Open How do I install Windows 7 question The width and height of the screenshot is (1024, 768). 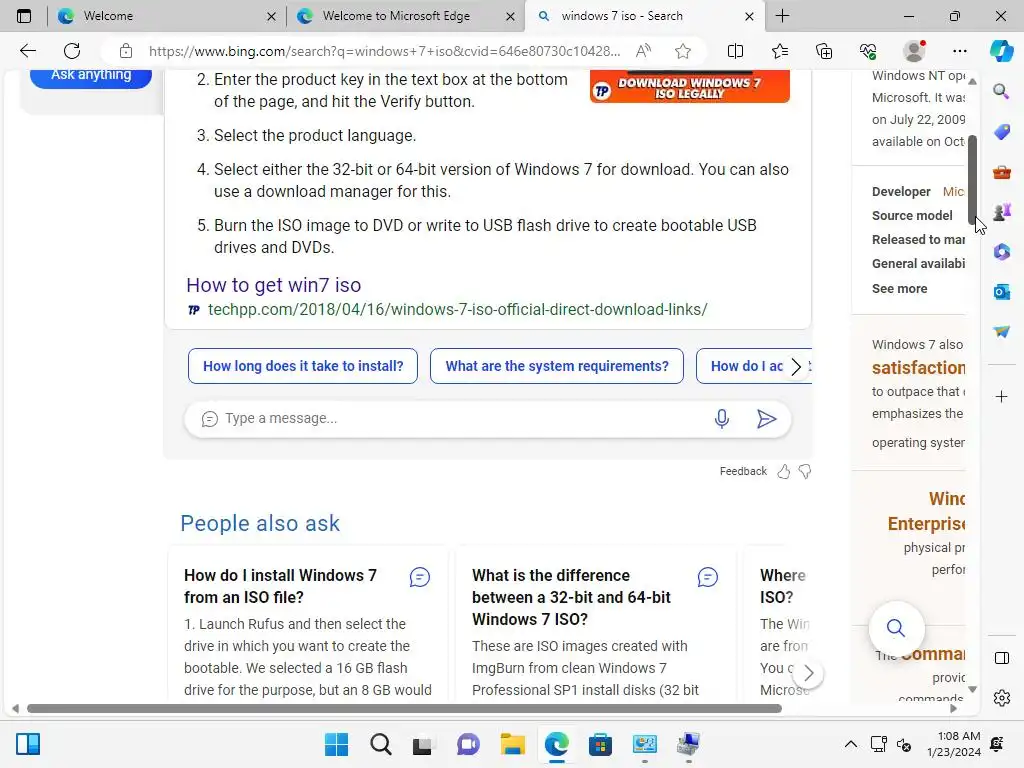pos(280,586)
